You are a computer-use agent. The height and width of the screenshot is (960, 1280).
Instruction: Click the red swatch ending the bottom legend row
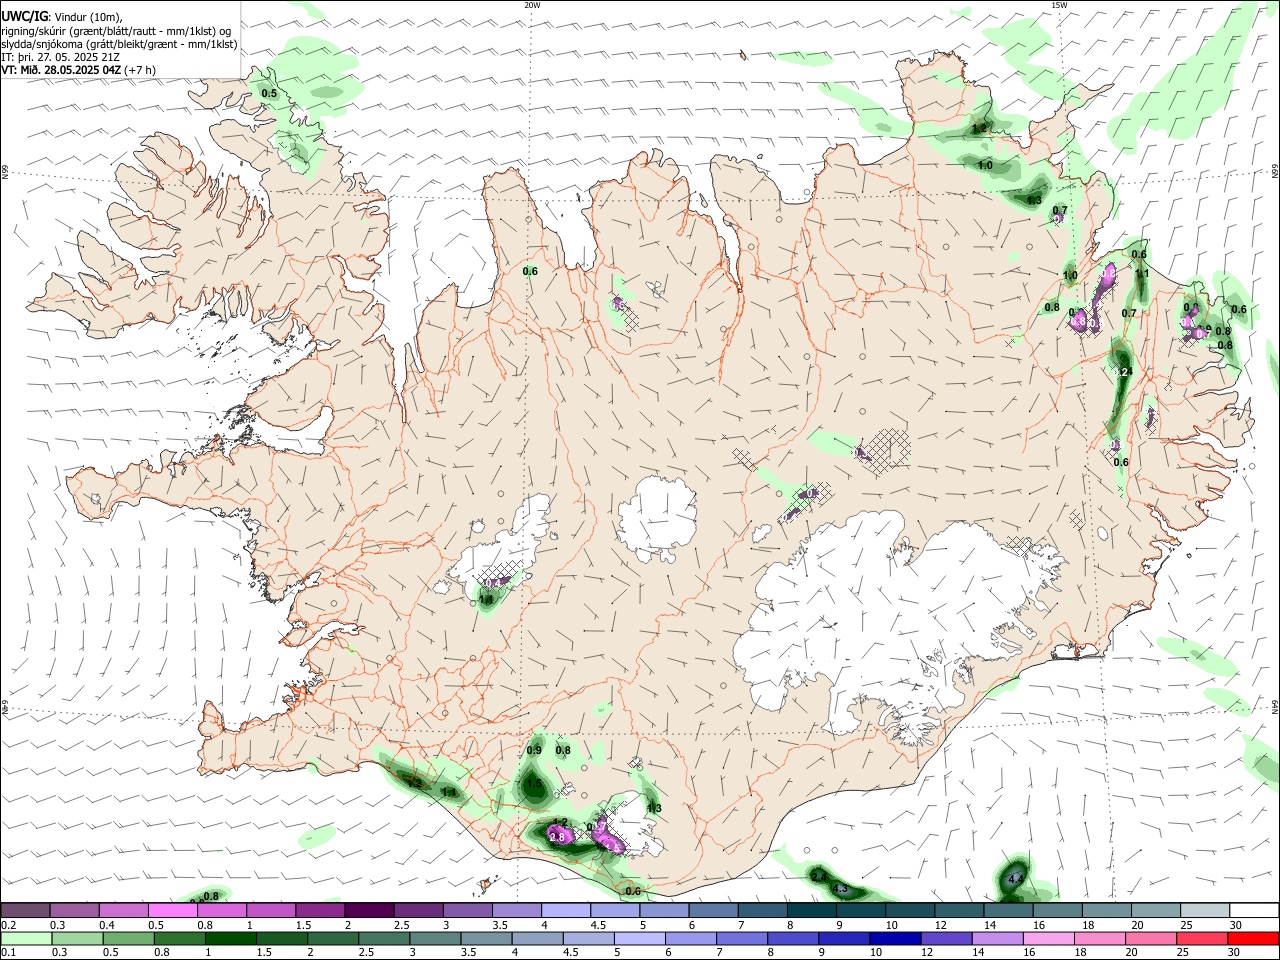click(1253, 938)
